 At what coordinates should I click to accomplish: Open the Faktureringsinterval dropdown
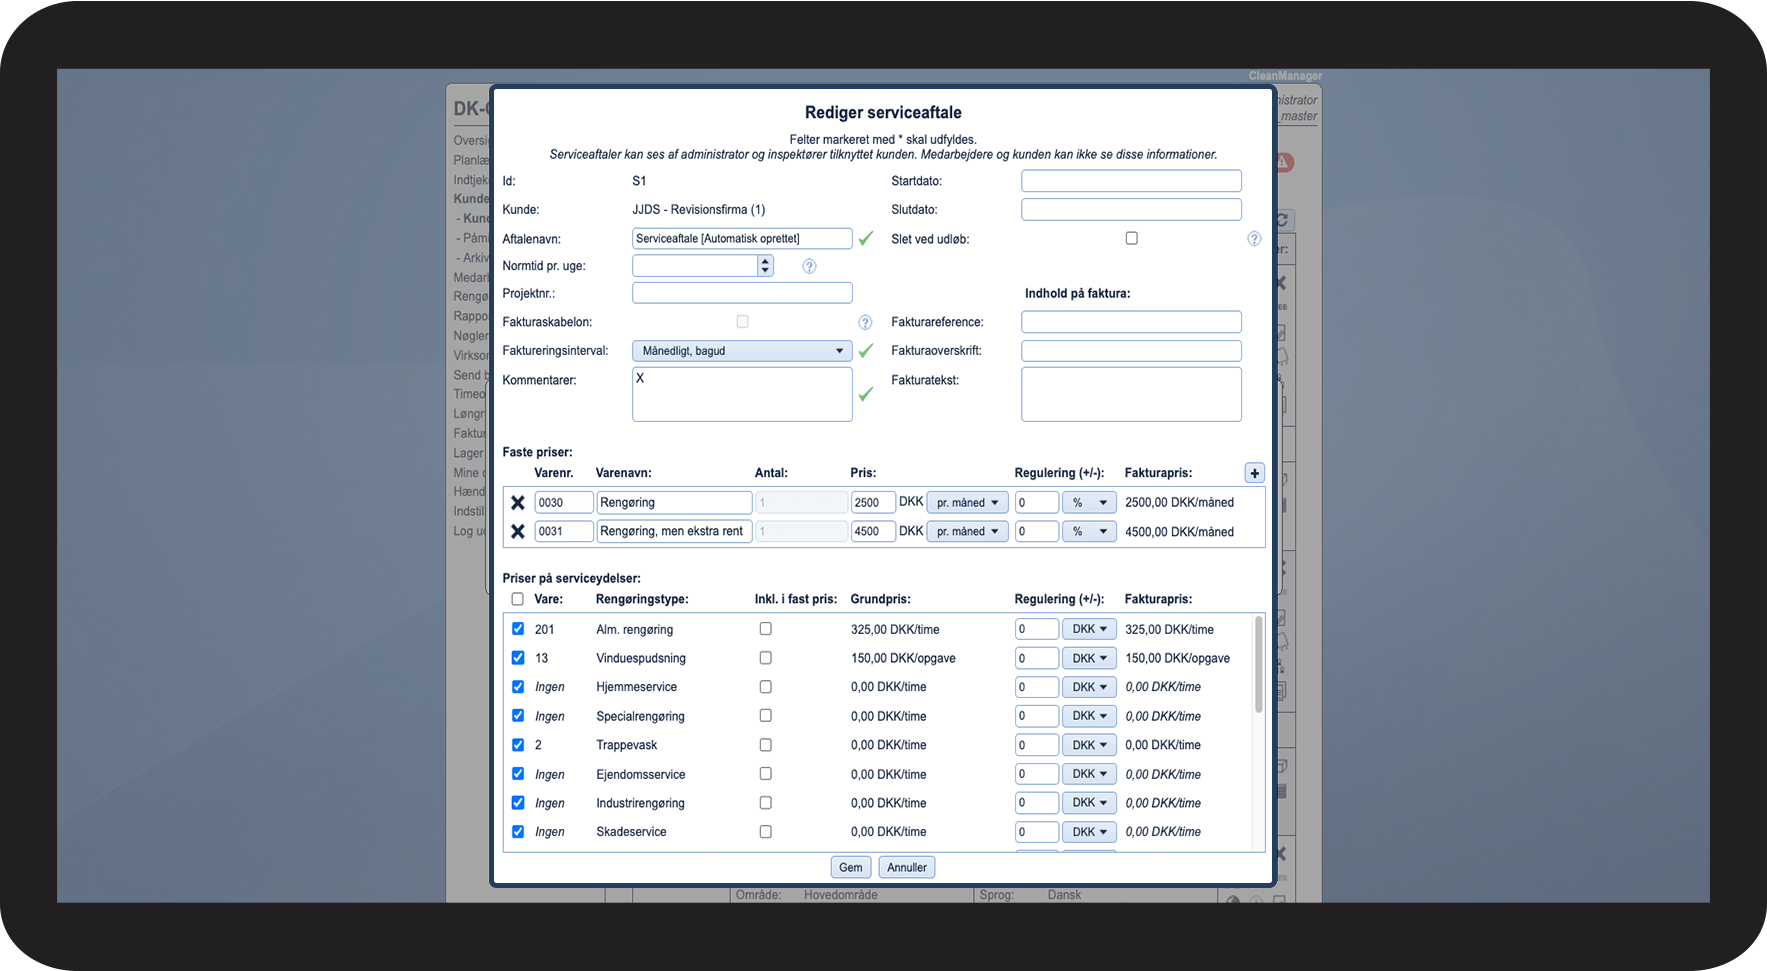[741, 351]
